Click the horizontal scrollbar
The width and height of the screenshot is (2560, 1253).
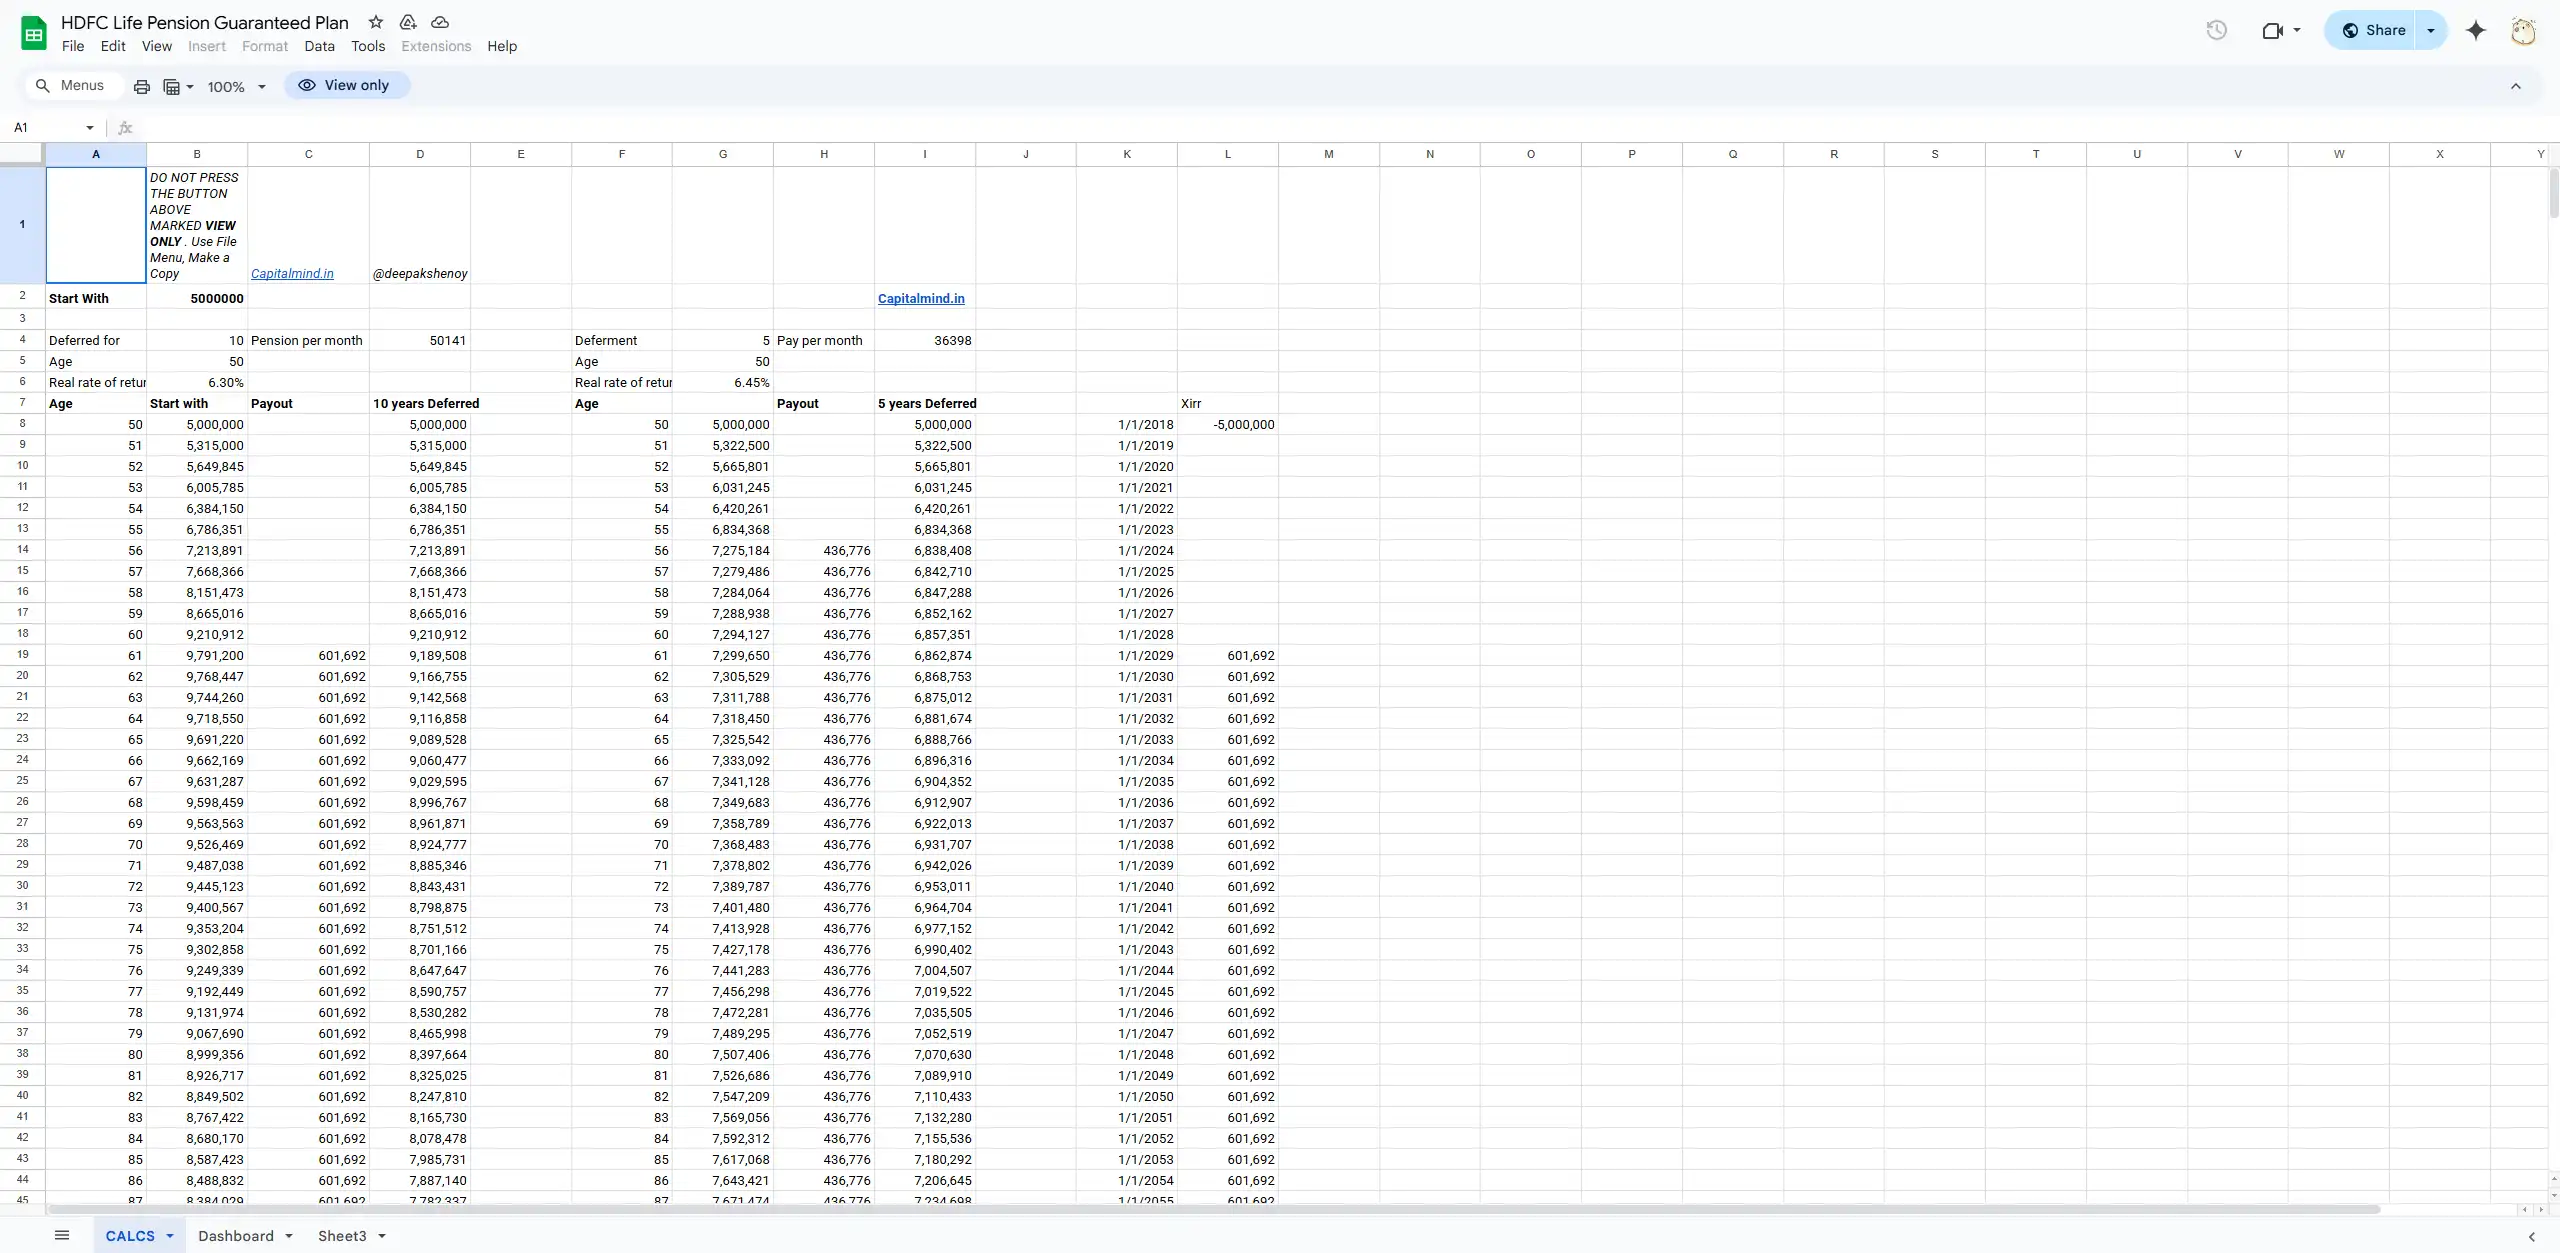(1212, 1210)
